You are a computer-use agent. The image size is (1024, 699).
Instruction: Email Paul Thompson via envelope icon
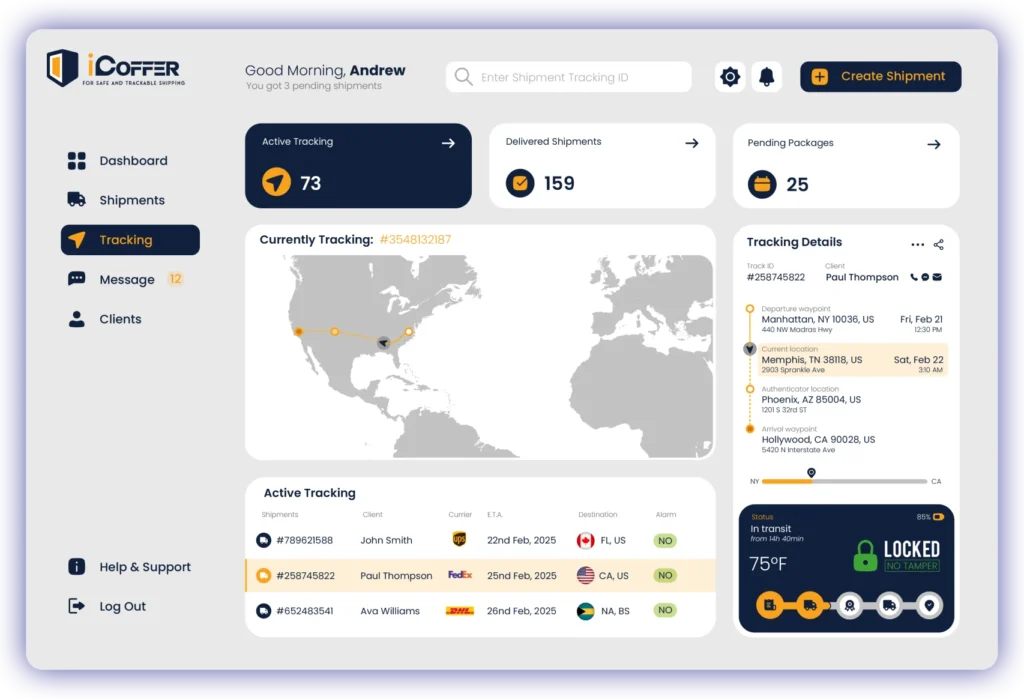(x=937, y=277)
